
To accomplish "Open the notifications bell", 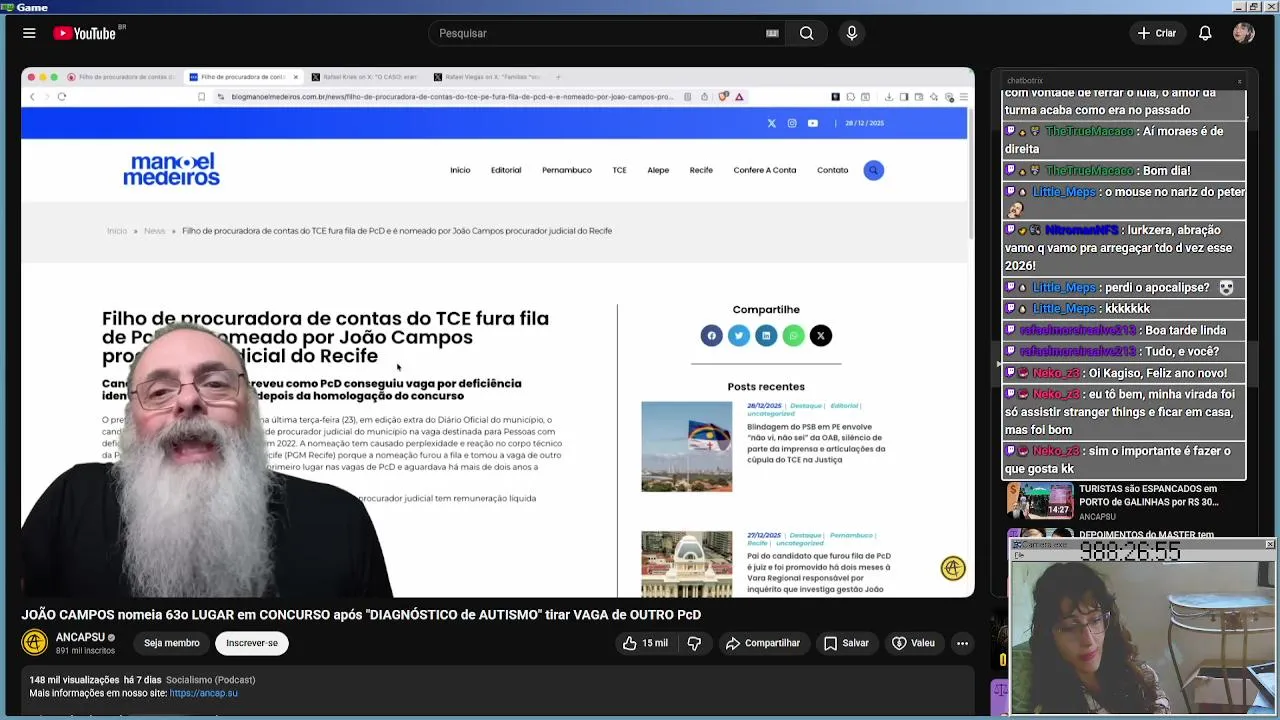I will point(1205,33).
